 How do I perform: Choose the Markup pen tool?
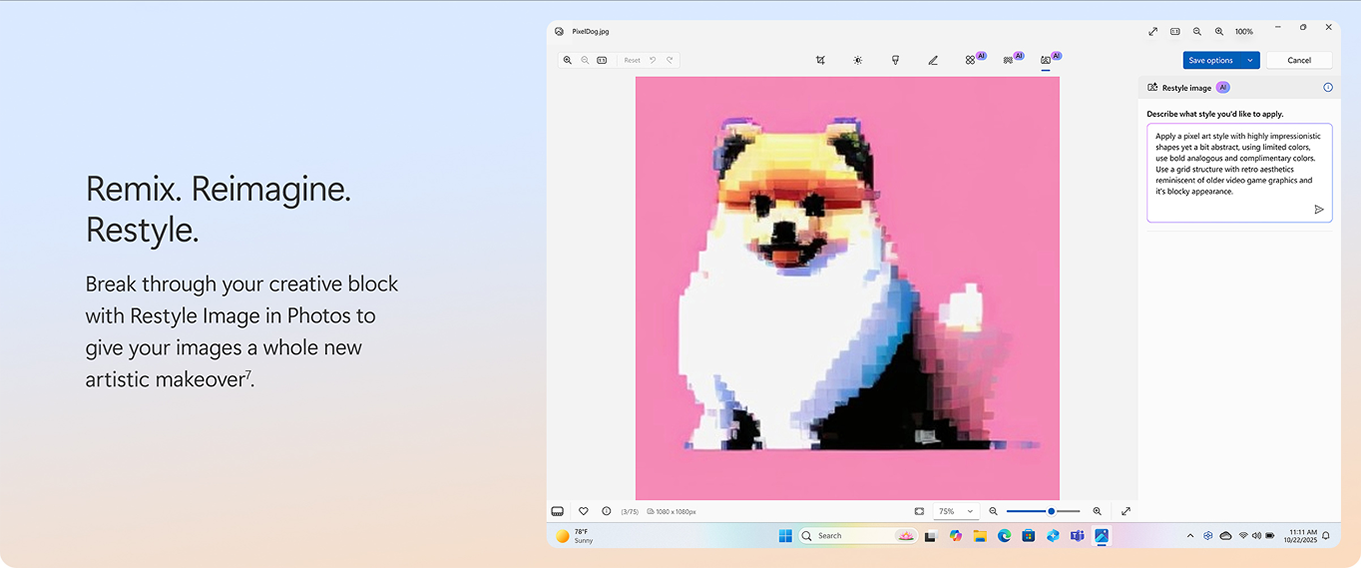click(x=932, y=60)
